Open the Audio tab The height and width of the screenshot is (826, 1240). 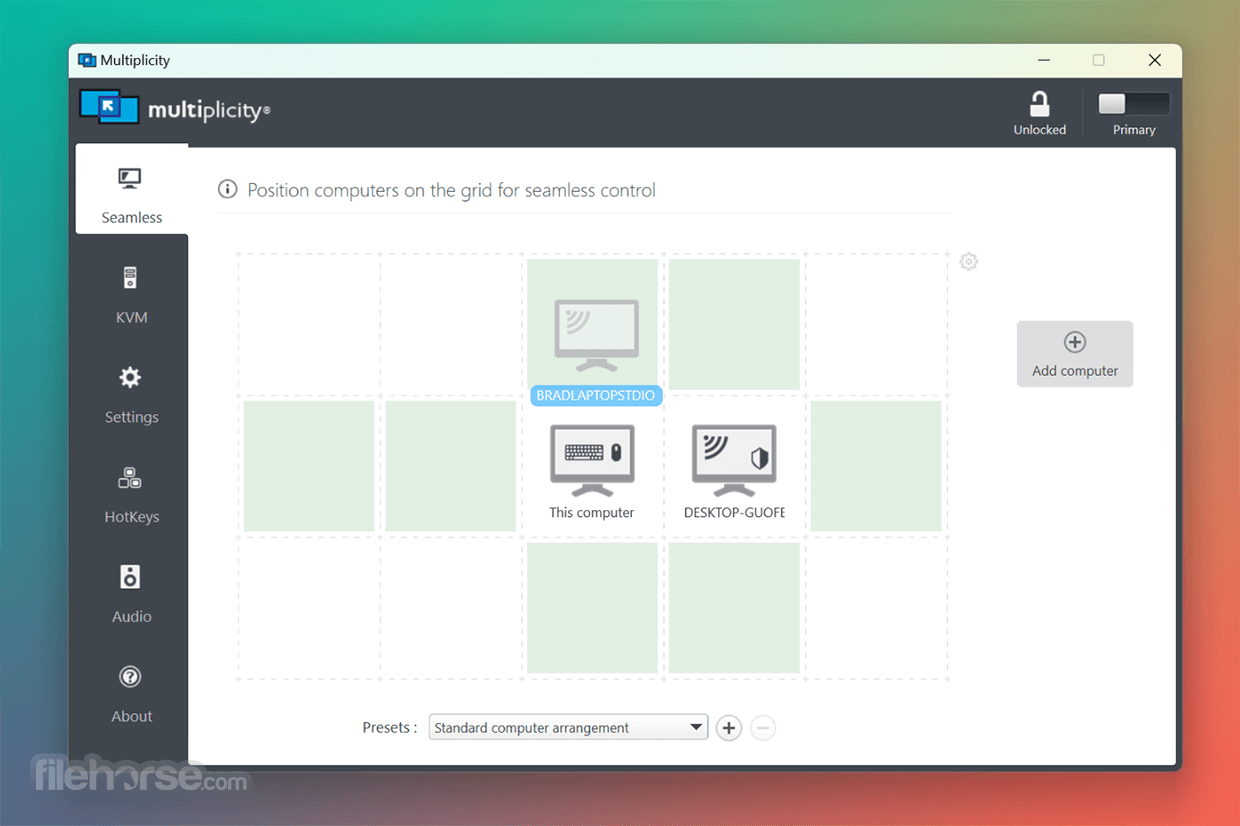(x=131, y=594)
